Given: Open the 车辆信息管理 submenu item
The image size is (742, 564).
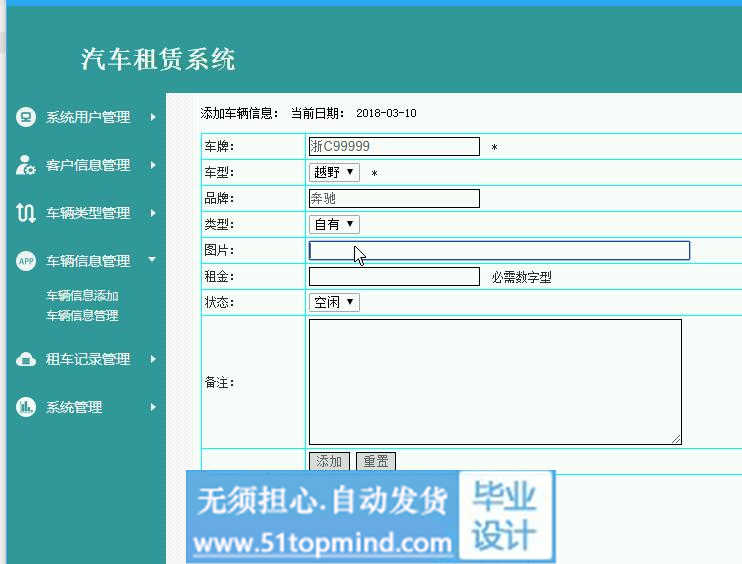Looking at the screenshot, I should click(82, 315).
